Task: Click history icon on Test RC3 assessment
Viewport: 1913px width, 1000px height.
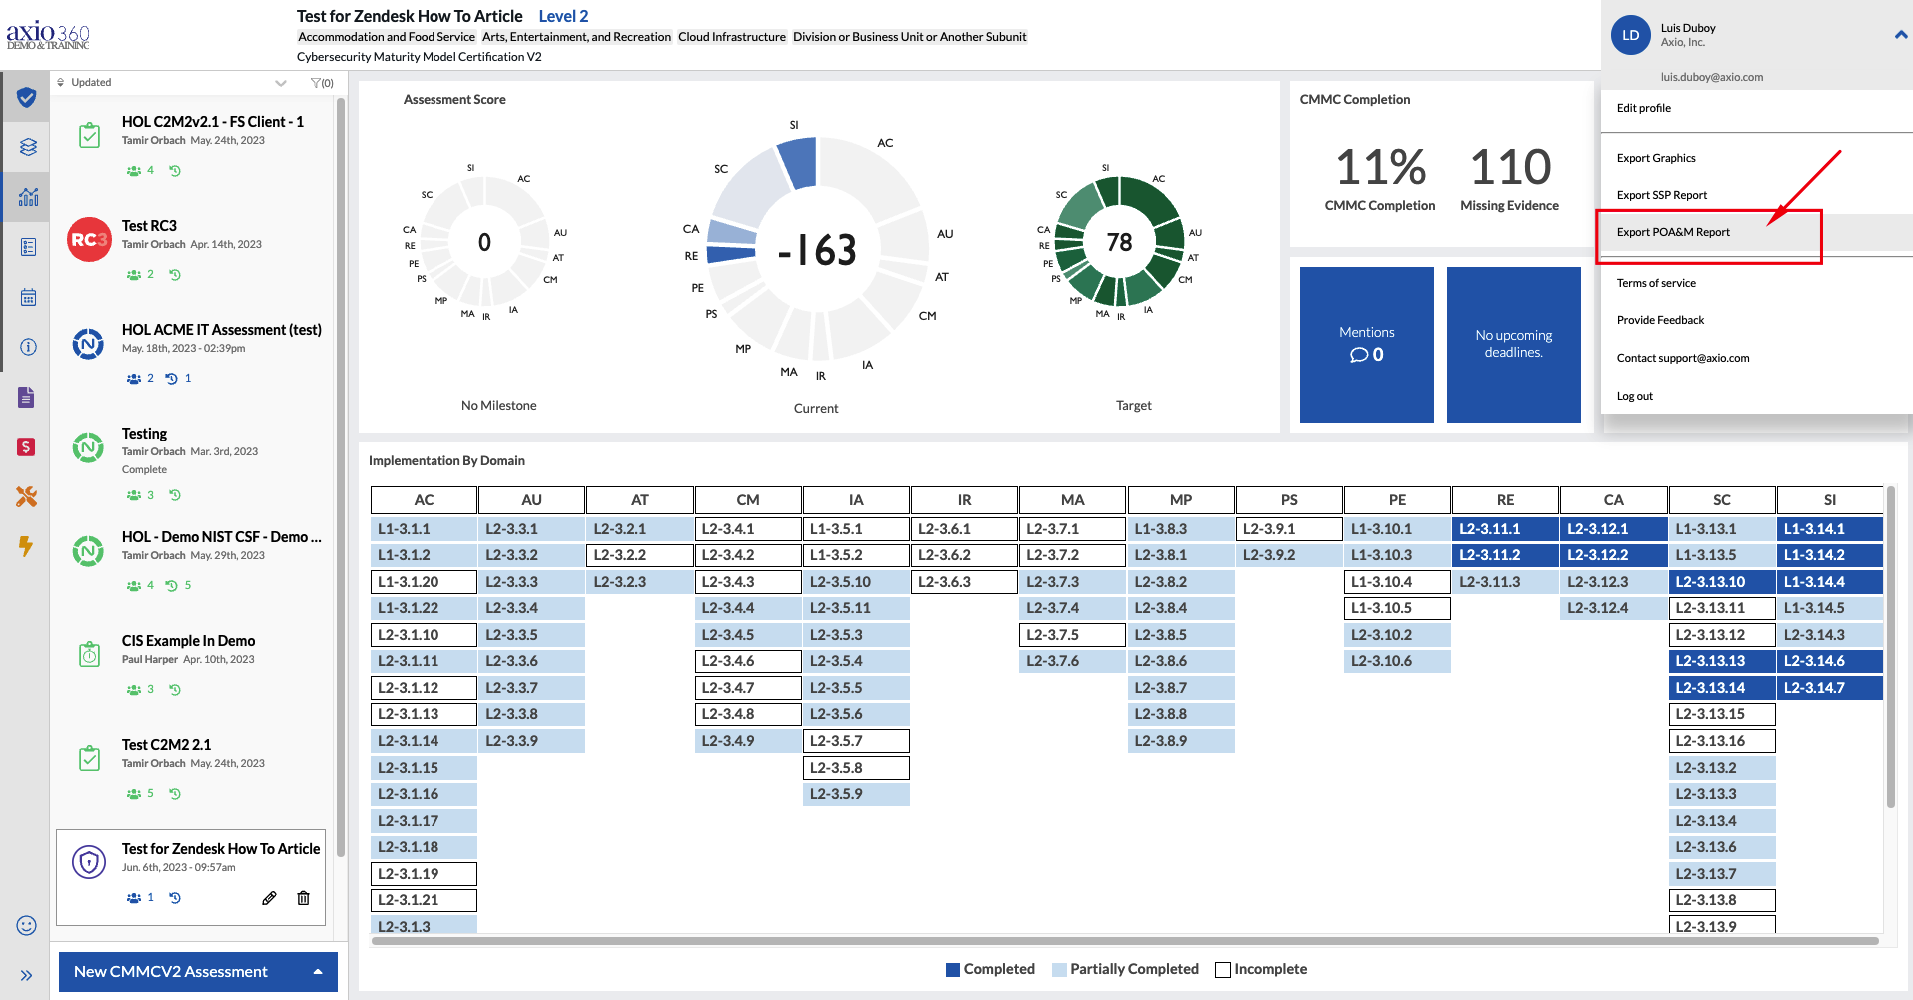Action: click(175, 275)
